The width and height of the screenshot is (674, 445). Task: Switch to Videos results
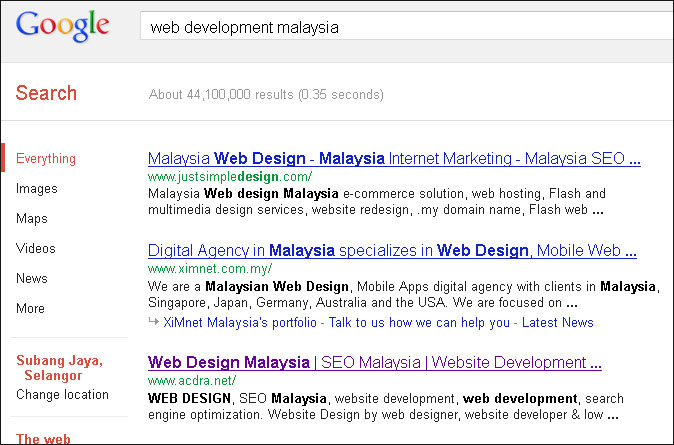(x=36, y=249)
